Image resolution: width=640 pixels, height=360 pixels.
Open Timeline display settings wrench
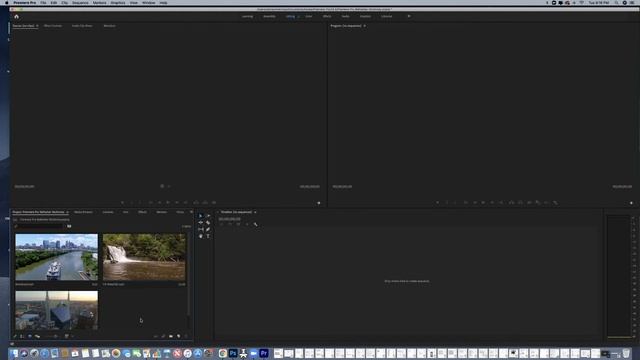click(x=256, y=224)
